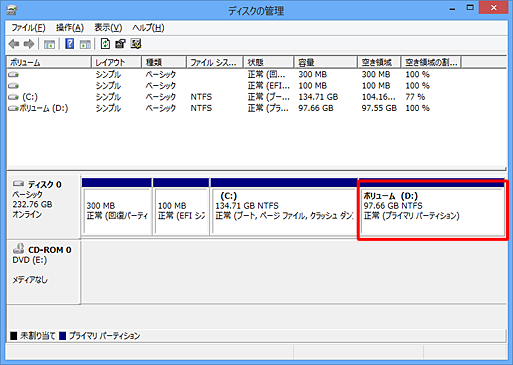Click 97.55 GB free space cell
The width and height of the screenshot is (513, 365).
(379, 108)
